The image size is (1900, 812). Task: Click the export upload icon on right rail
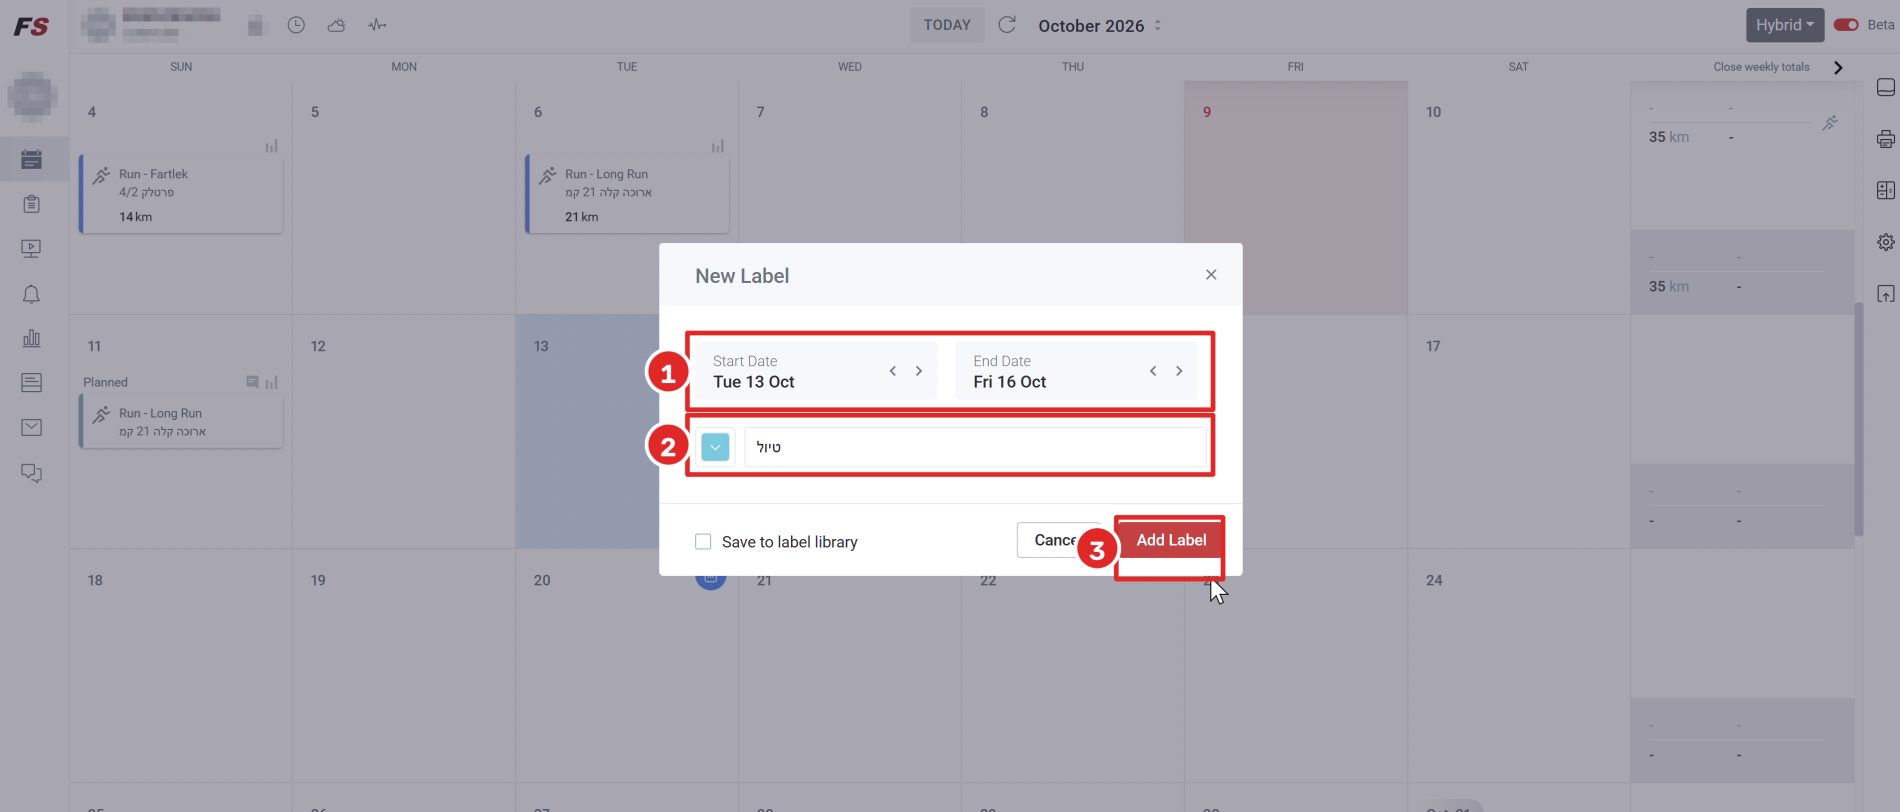pos(1886,294)
